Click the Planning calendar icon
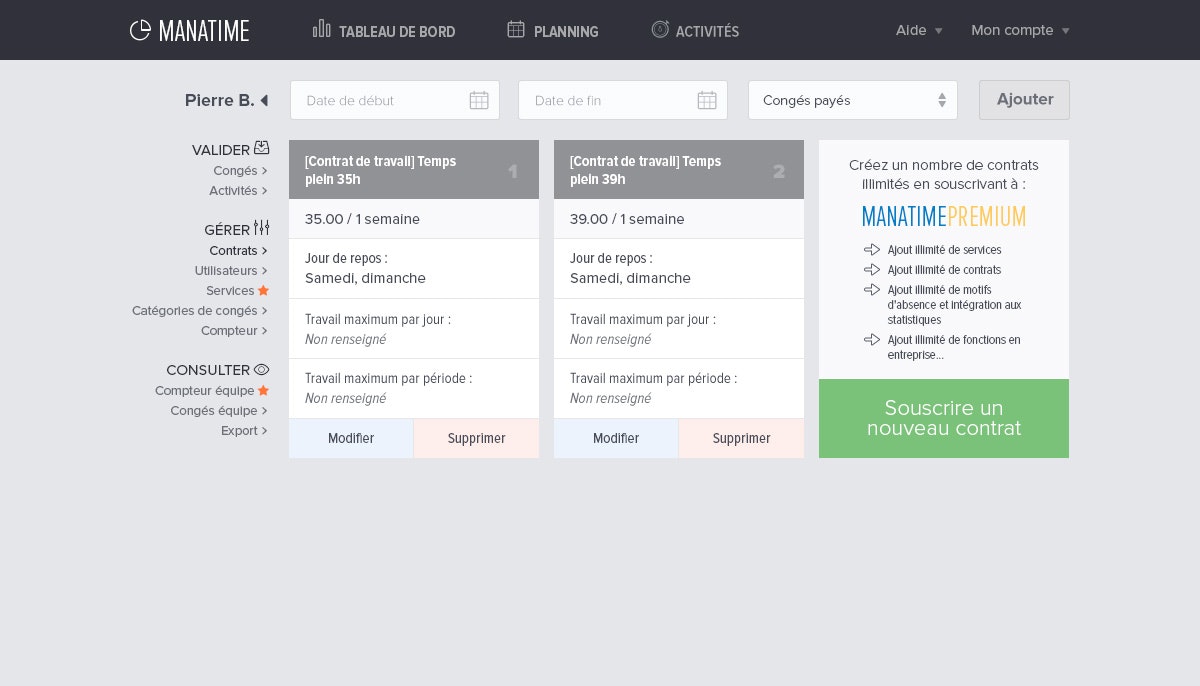The width and height of the screenshot is (1200, 686). [516, 29]
